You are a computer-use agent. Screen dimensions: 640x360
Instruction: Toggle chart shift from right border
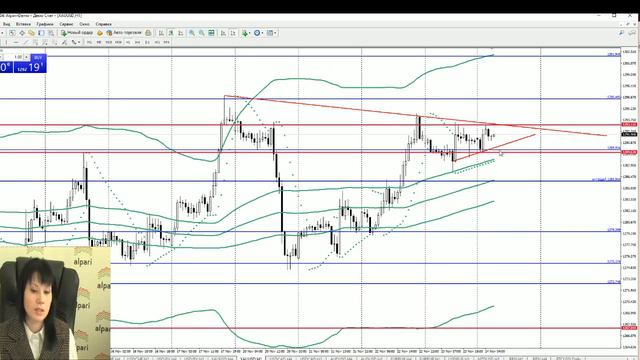[233, 33]
